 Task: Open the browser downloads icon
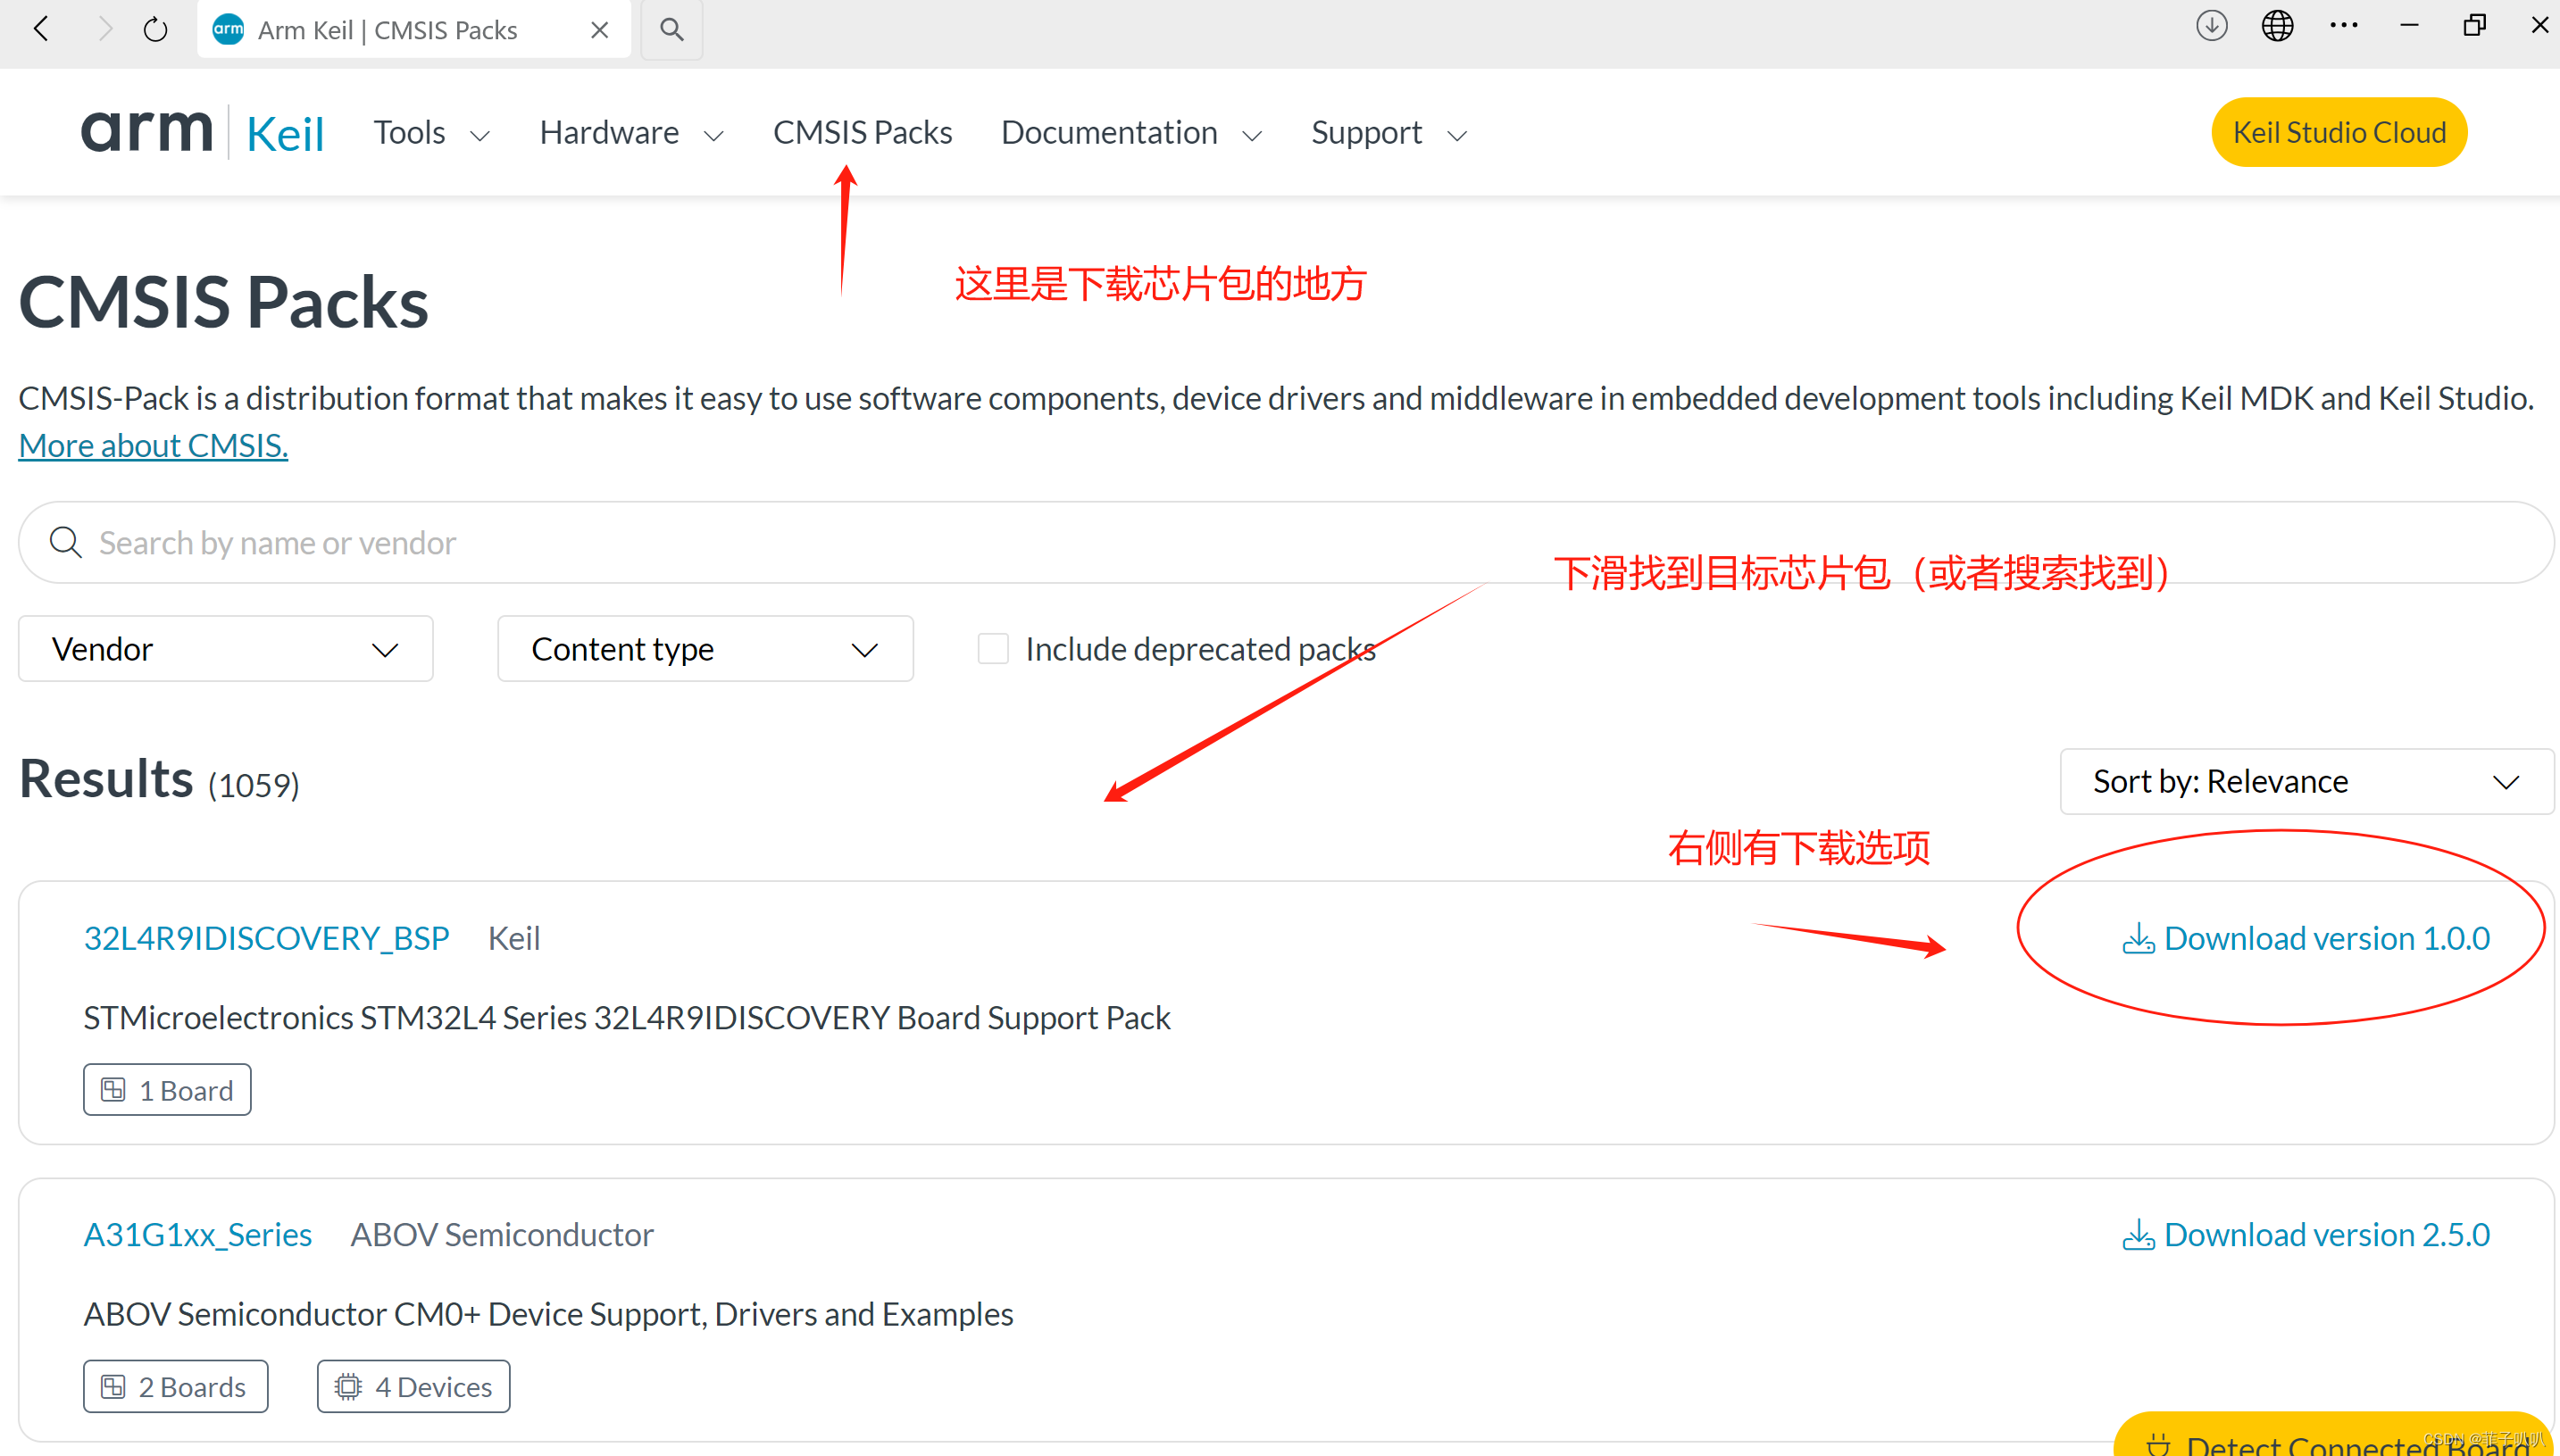(2211, 26)
